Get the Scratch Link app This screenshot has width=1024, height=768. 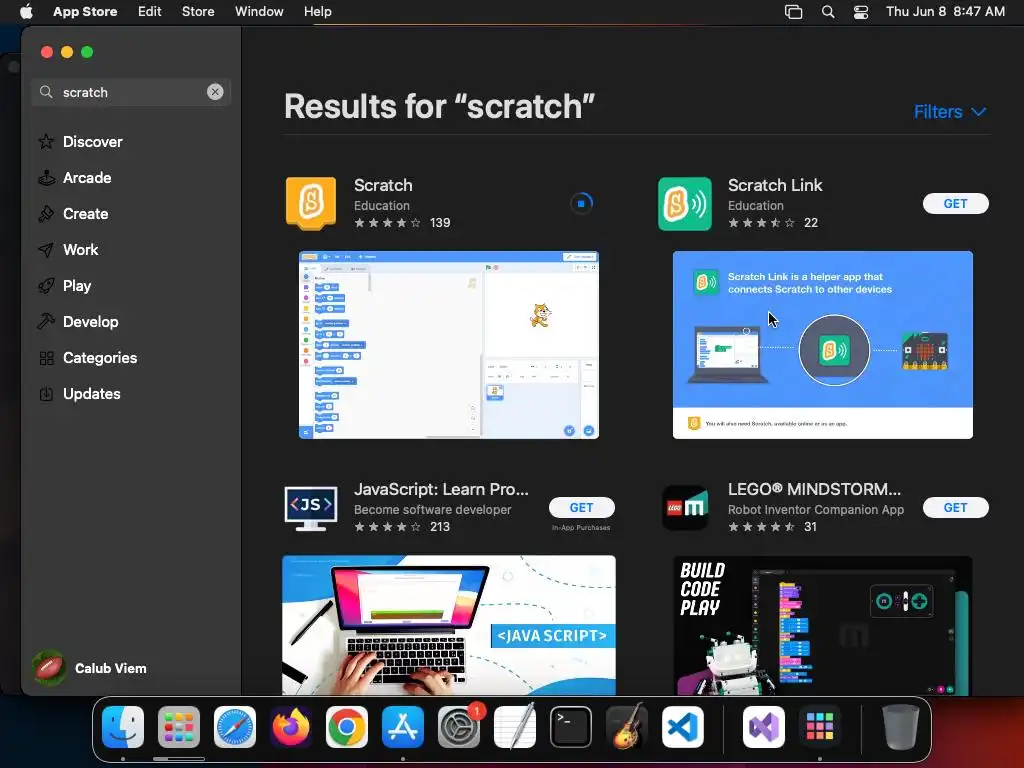tap(955, 204)
